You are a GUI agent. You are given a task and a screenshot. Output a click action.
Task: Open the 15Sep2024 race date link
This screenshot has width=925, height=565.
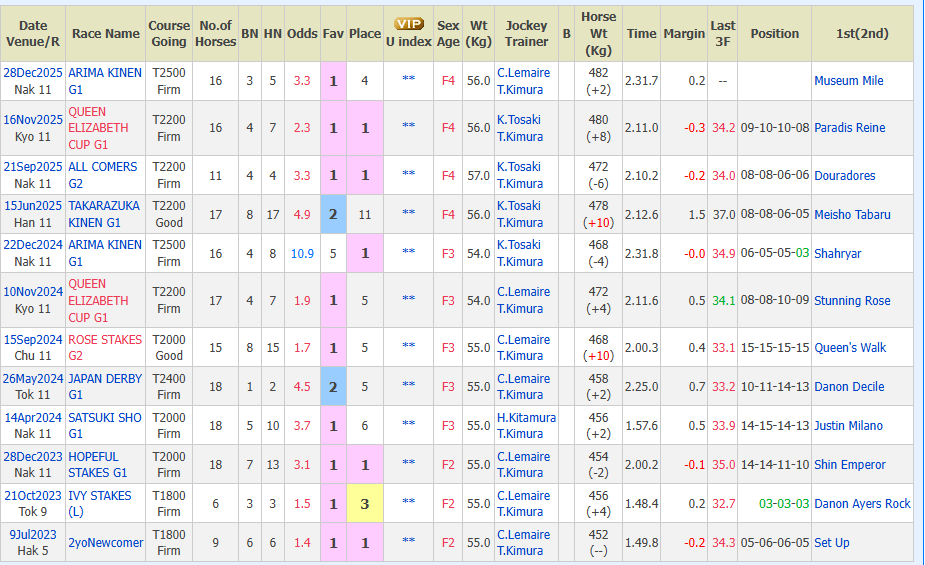(x=33, y=340)
